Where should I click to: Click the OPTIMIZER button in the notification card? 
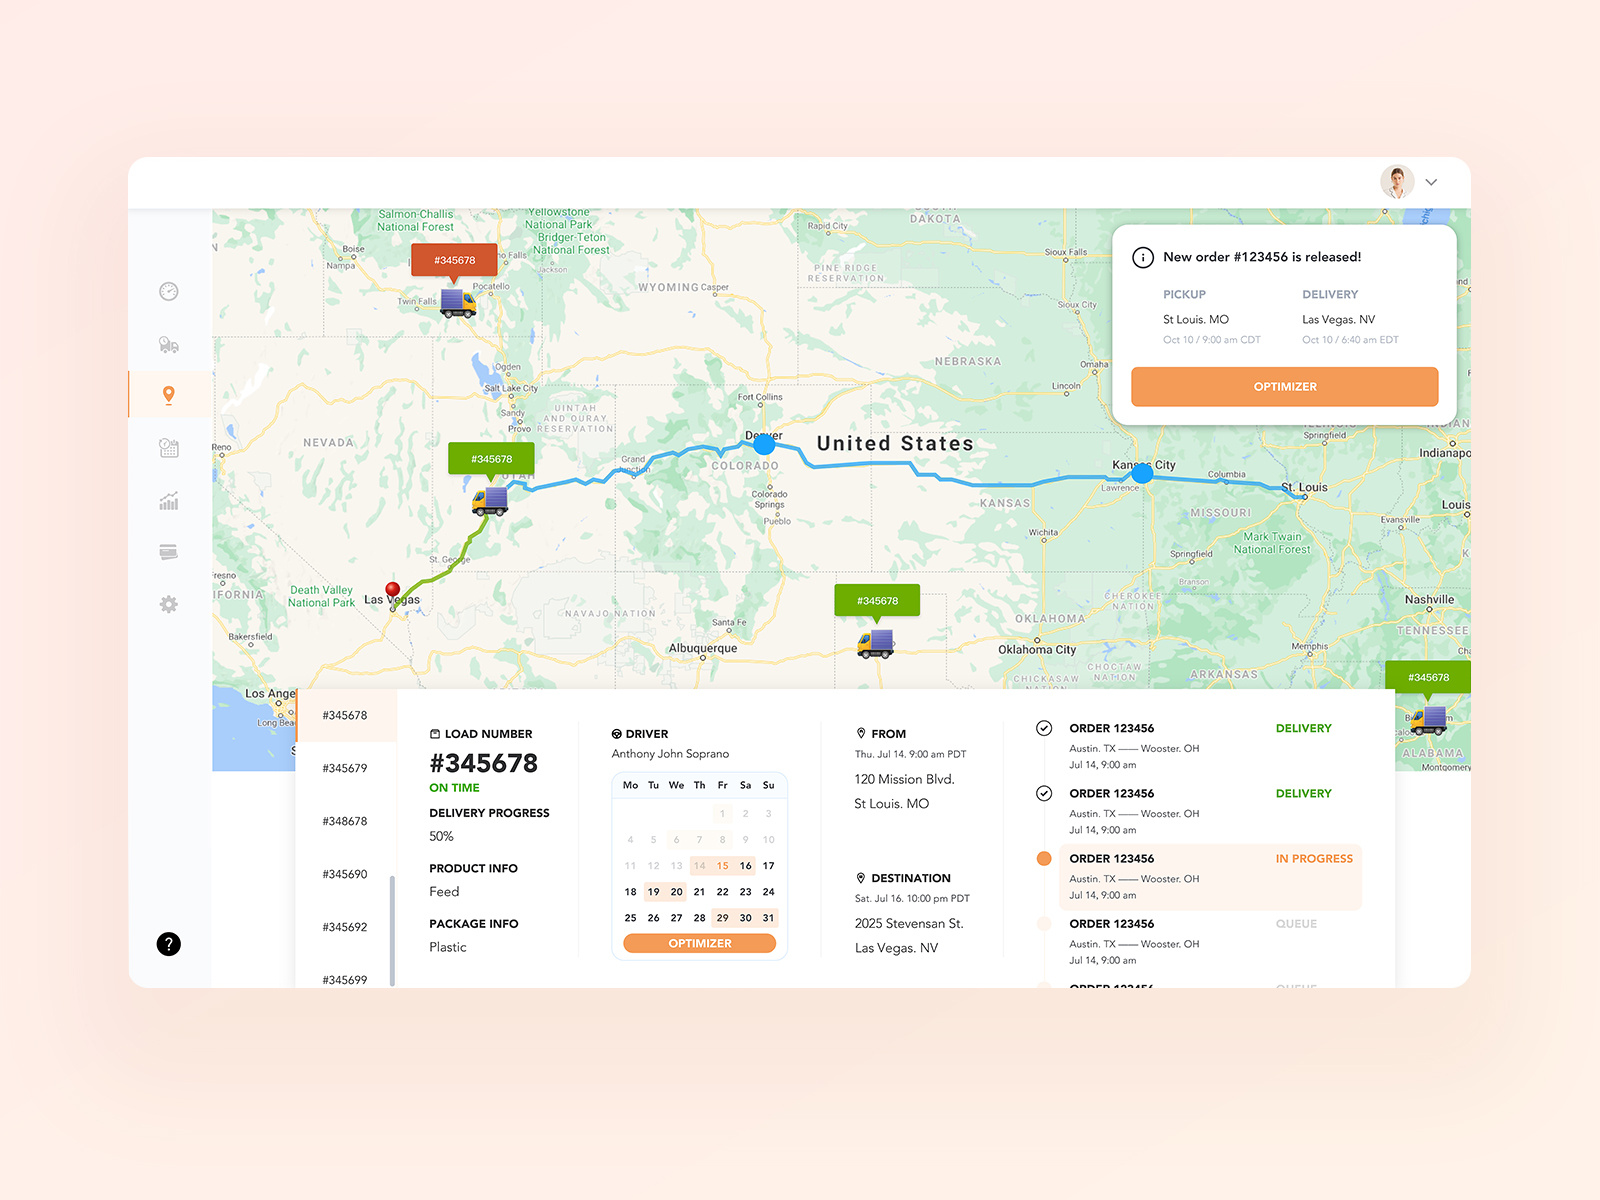(1285, 387)
